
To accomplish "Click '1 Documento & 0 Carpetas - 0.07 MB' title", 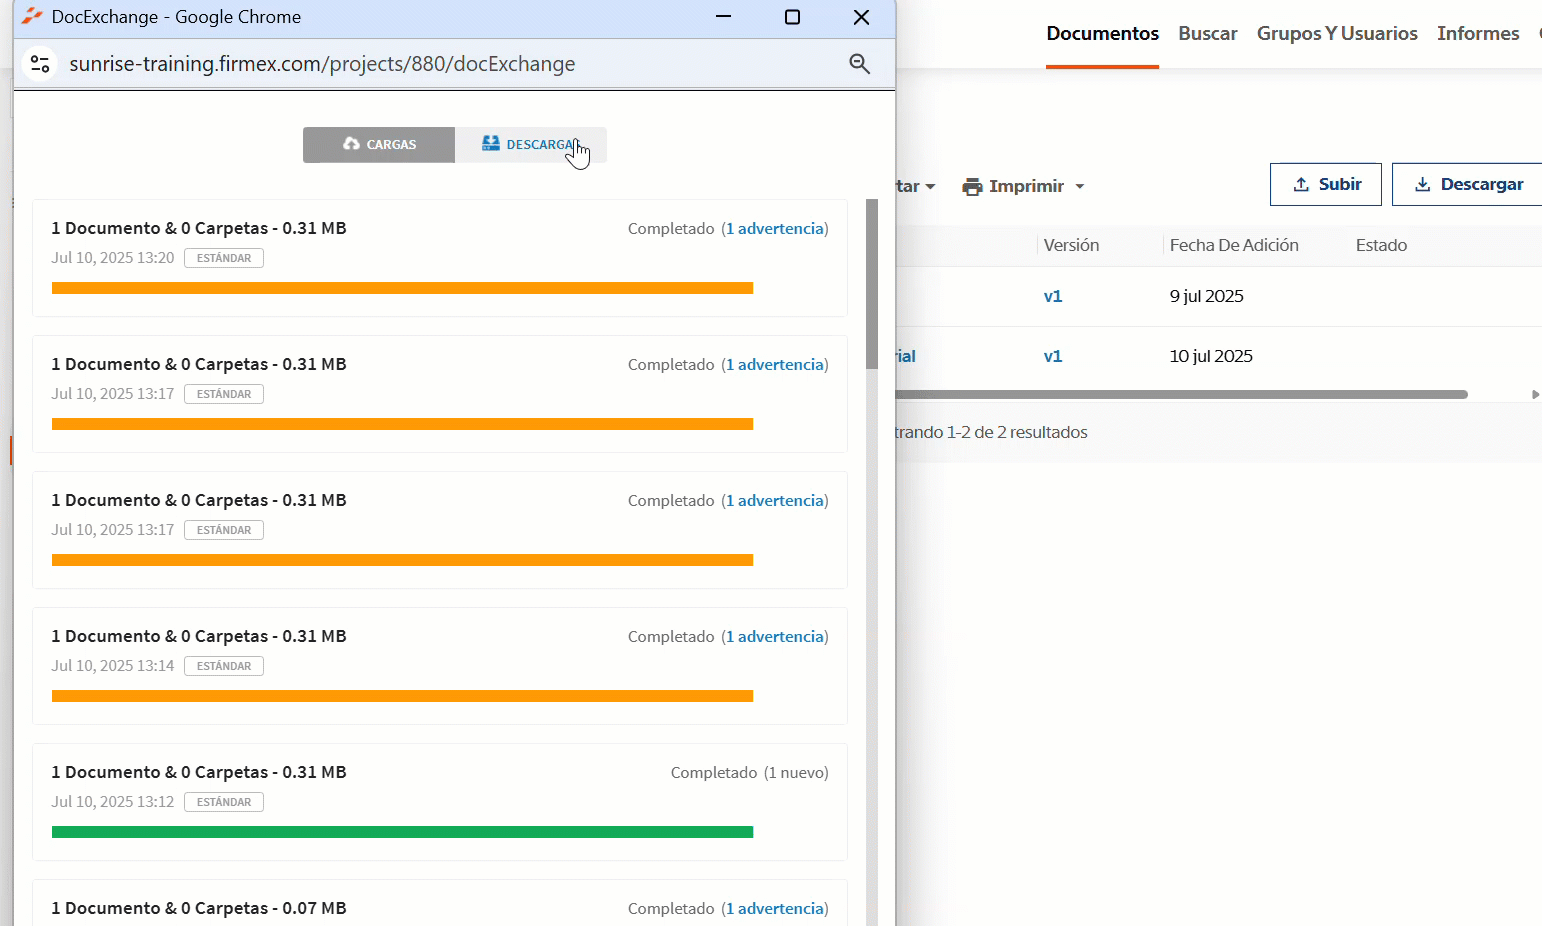I will pyautogui.click(x=199, y=909).
